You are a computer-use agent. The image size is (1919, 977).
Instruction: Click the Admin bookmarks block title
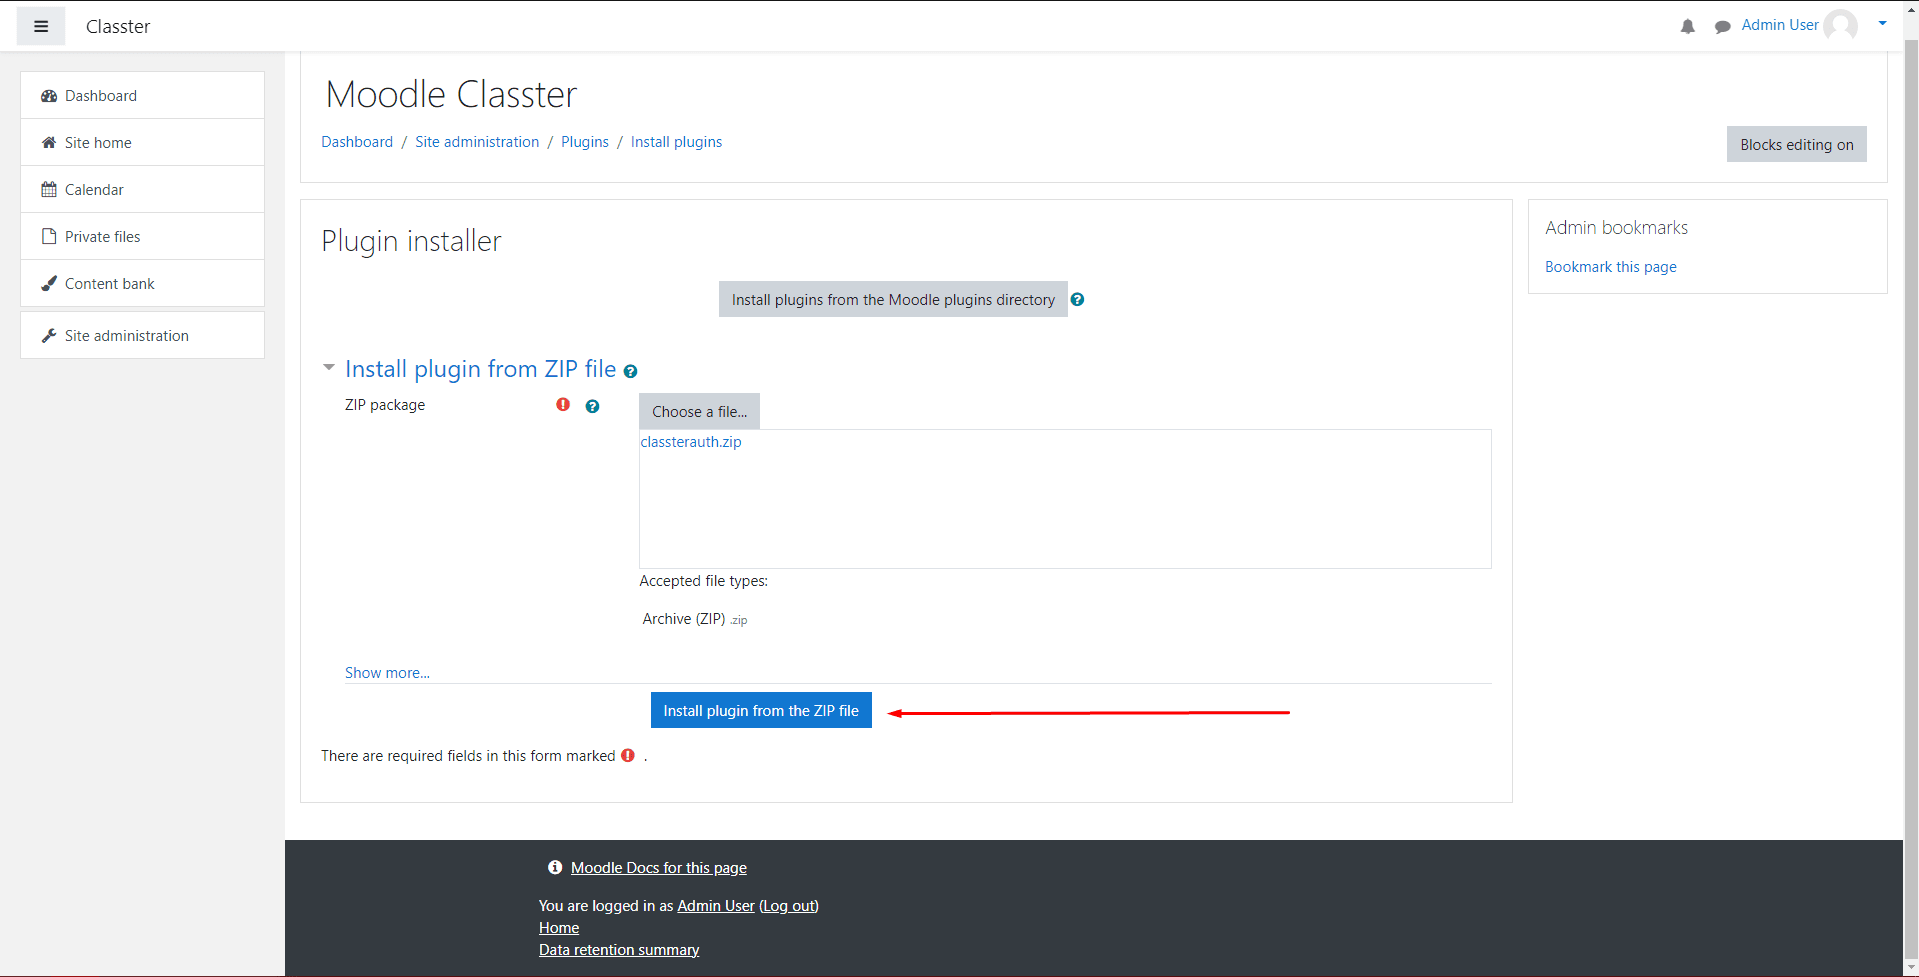point(1616,228)
